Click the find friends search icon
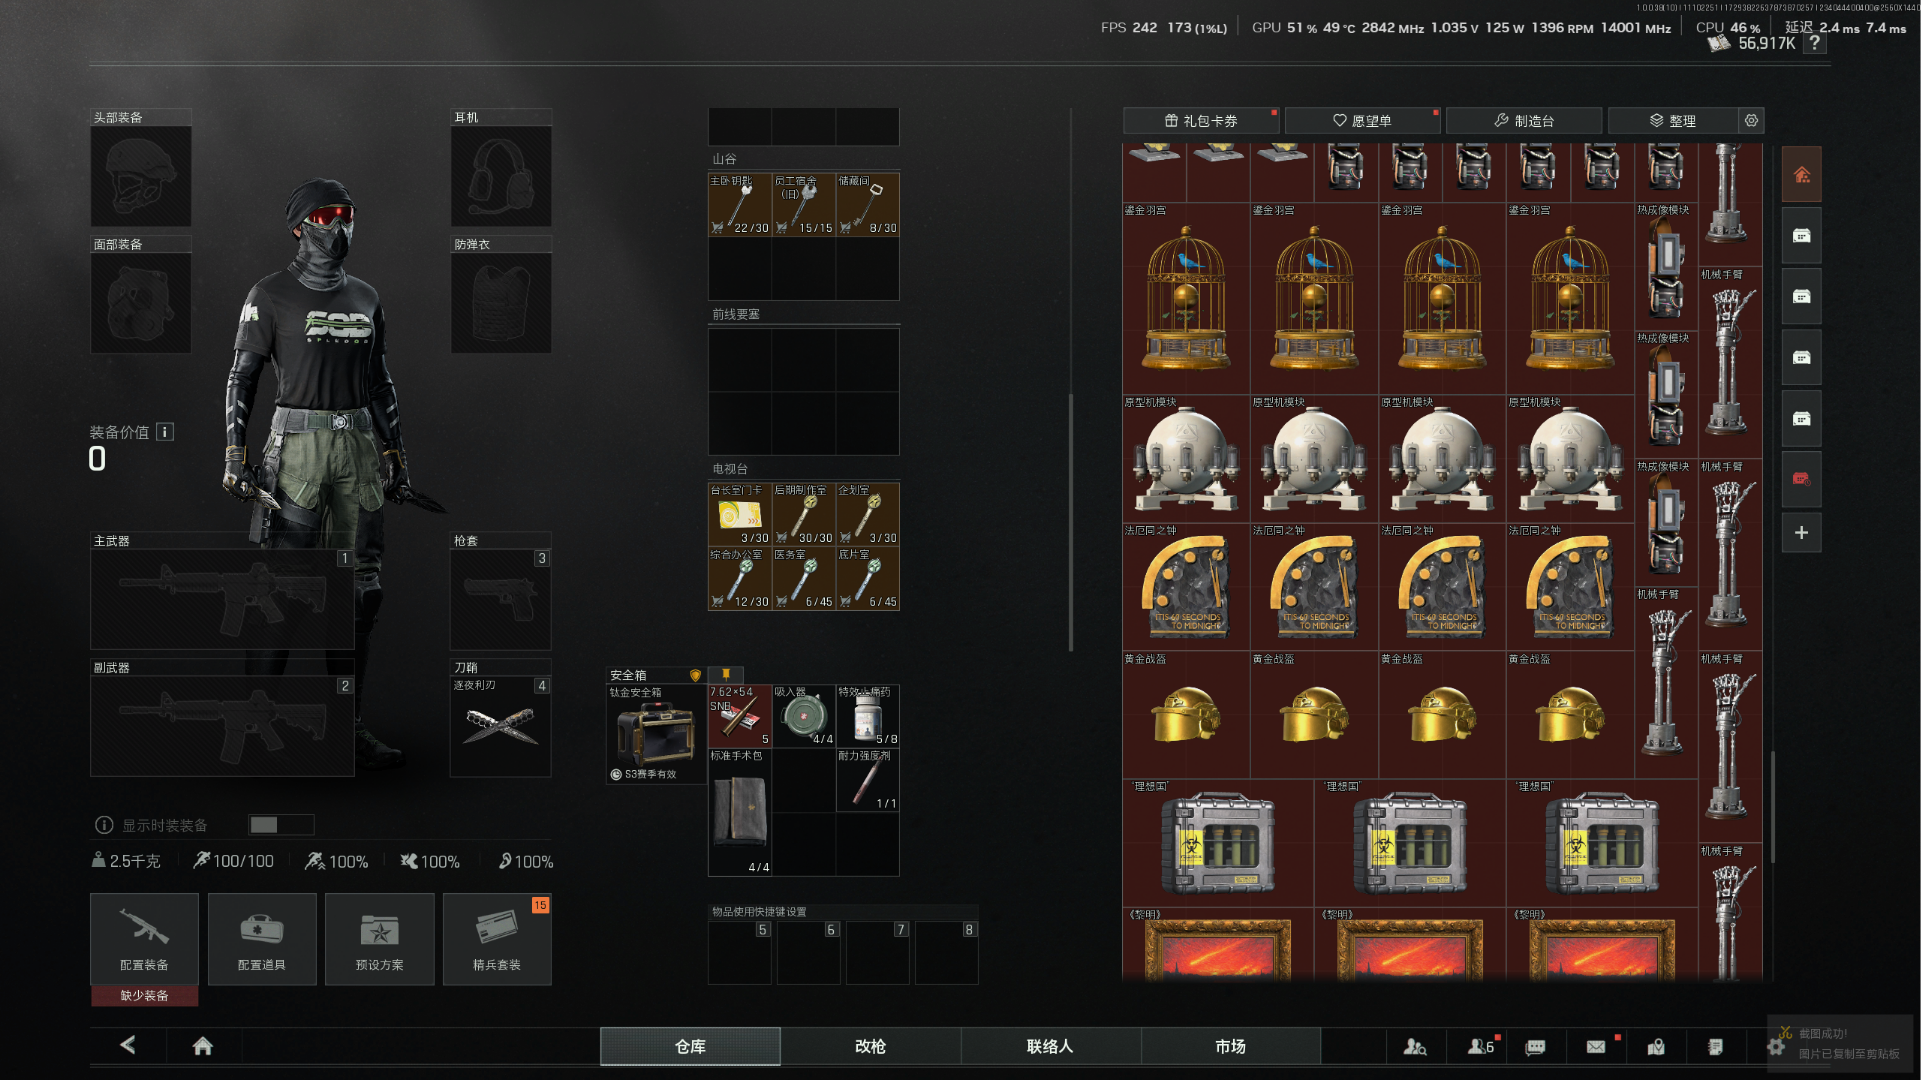This screenshot has height=1080, width=1921. pyautogui.click(x=1414, y=1046)
